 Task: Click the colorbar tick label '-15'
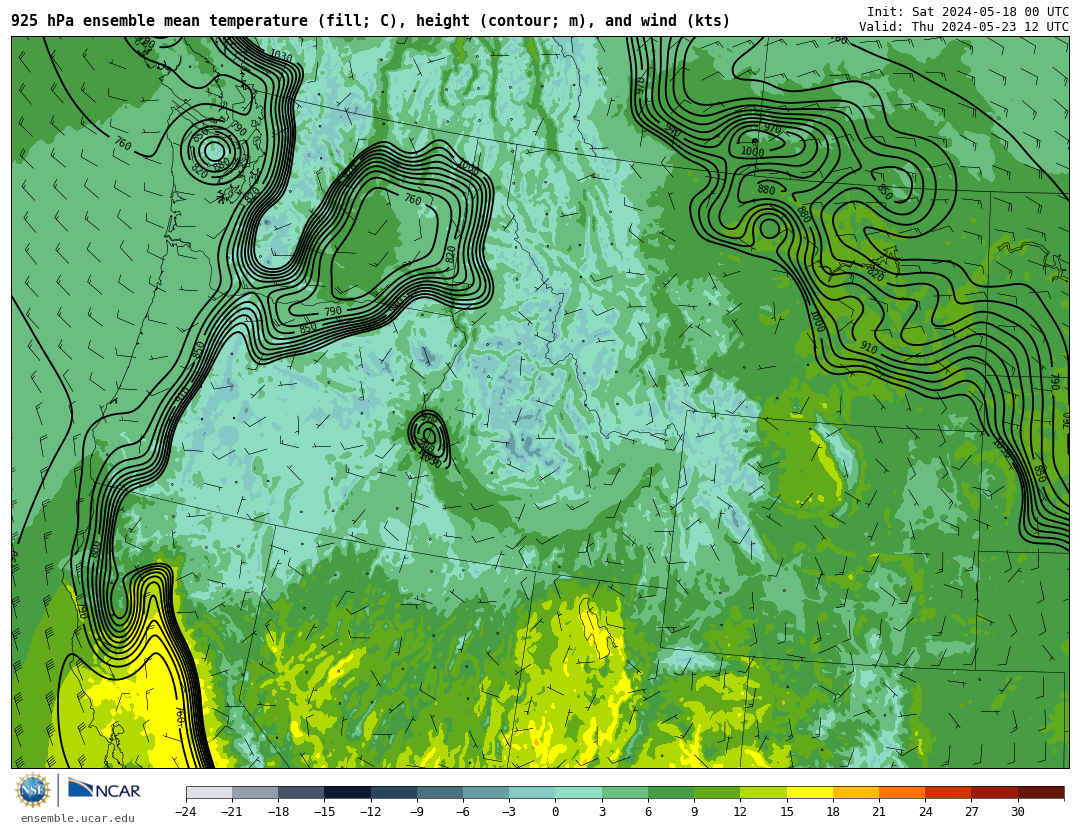[x=324, y=812]
